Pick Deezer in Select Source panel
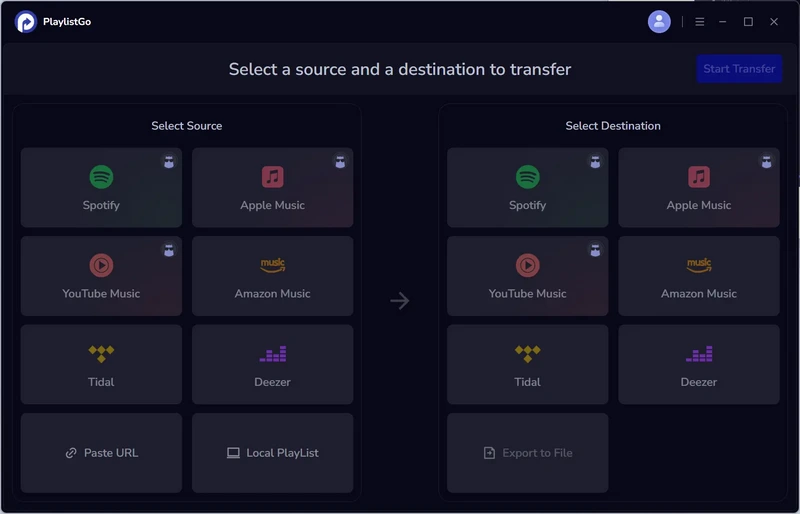800x514 pixels. 272,364
